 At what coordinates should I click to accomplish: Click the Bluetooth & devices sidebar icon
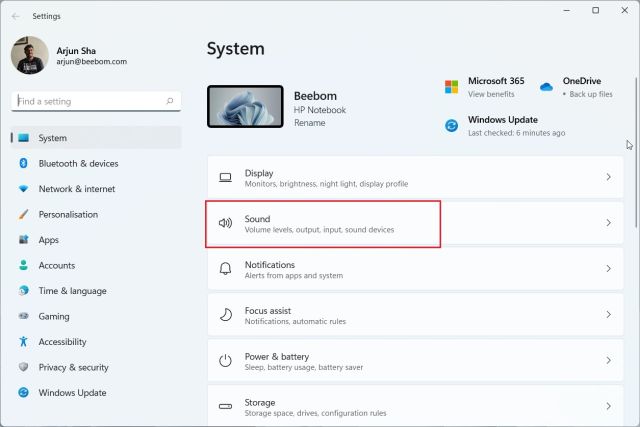coord(23,163)
